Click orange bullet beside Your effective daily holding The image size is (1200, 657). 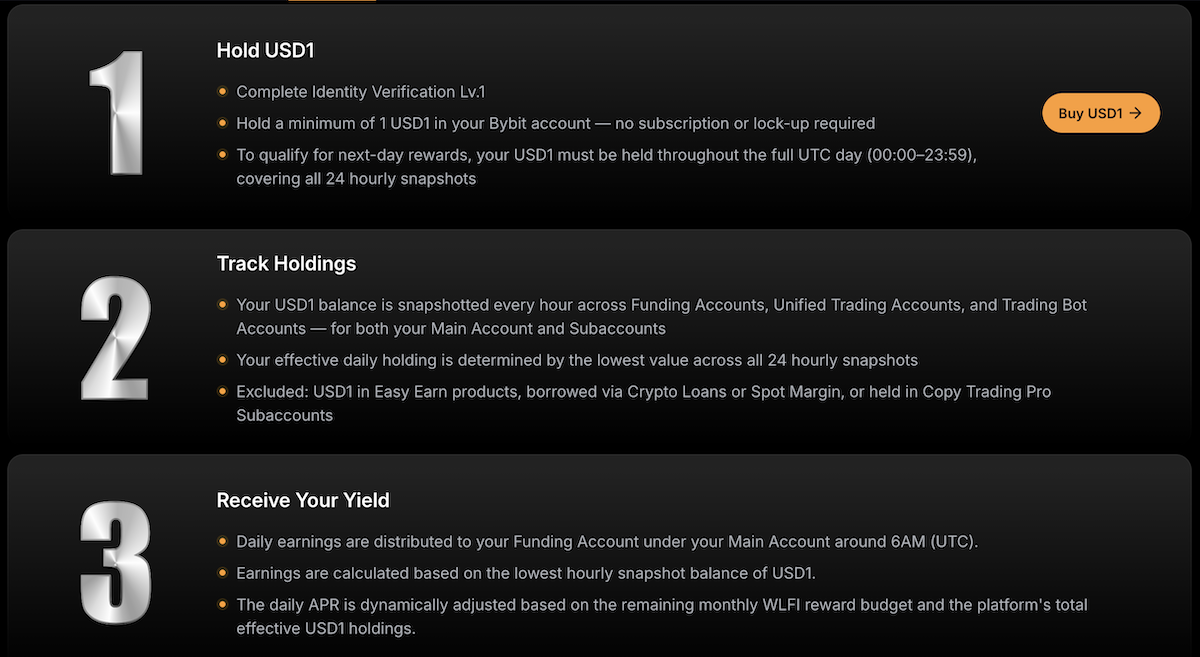pos(222,360)
